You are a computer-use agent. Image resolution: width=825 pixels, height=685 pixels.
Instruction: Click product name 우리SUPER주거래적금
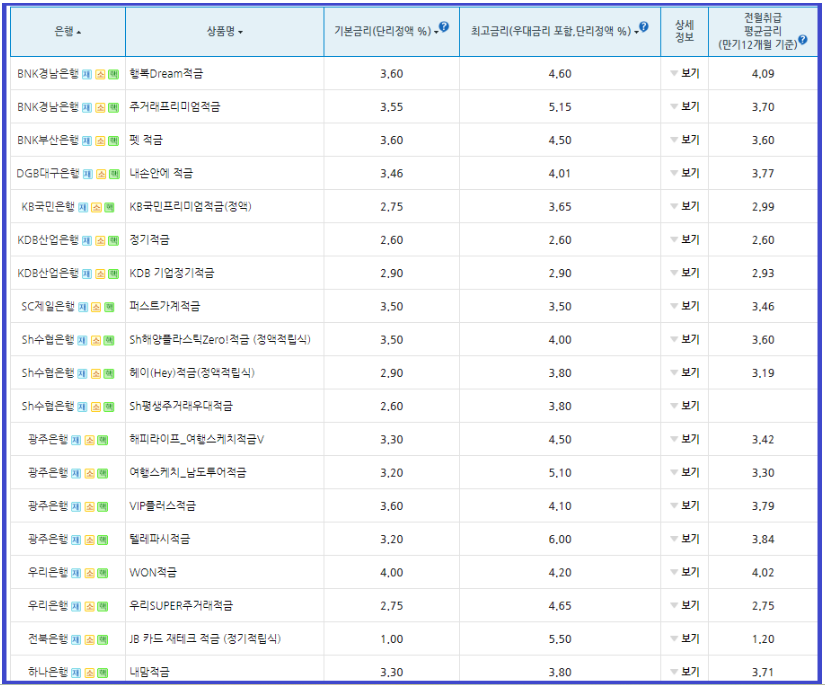point(181,606)
